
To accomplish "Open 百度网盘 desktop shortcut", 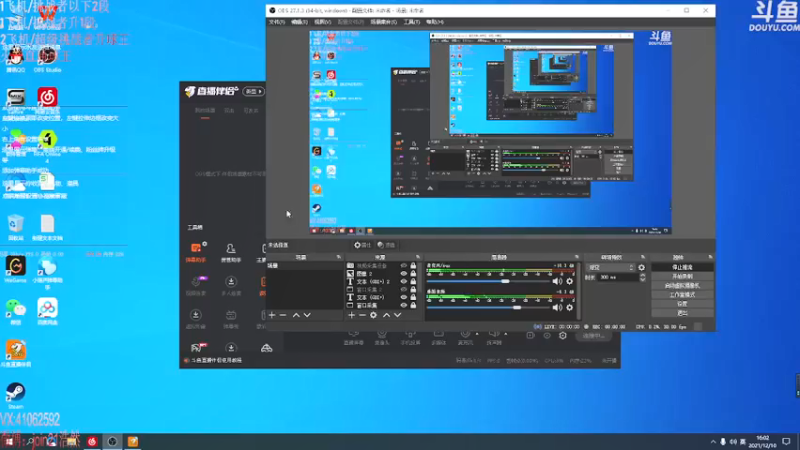I will (x=47, y=312).
